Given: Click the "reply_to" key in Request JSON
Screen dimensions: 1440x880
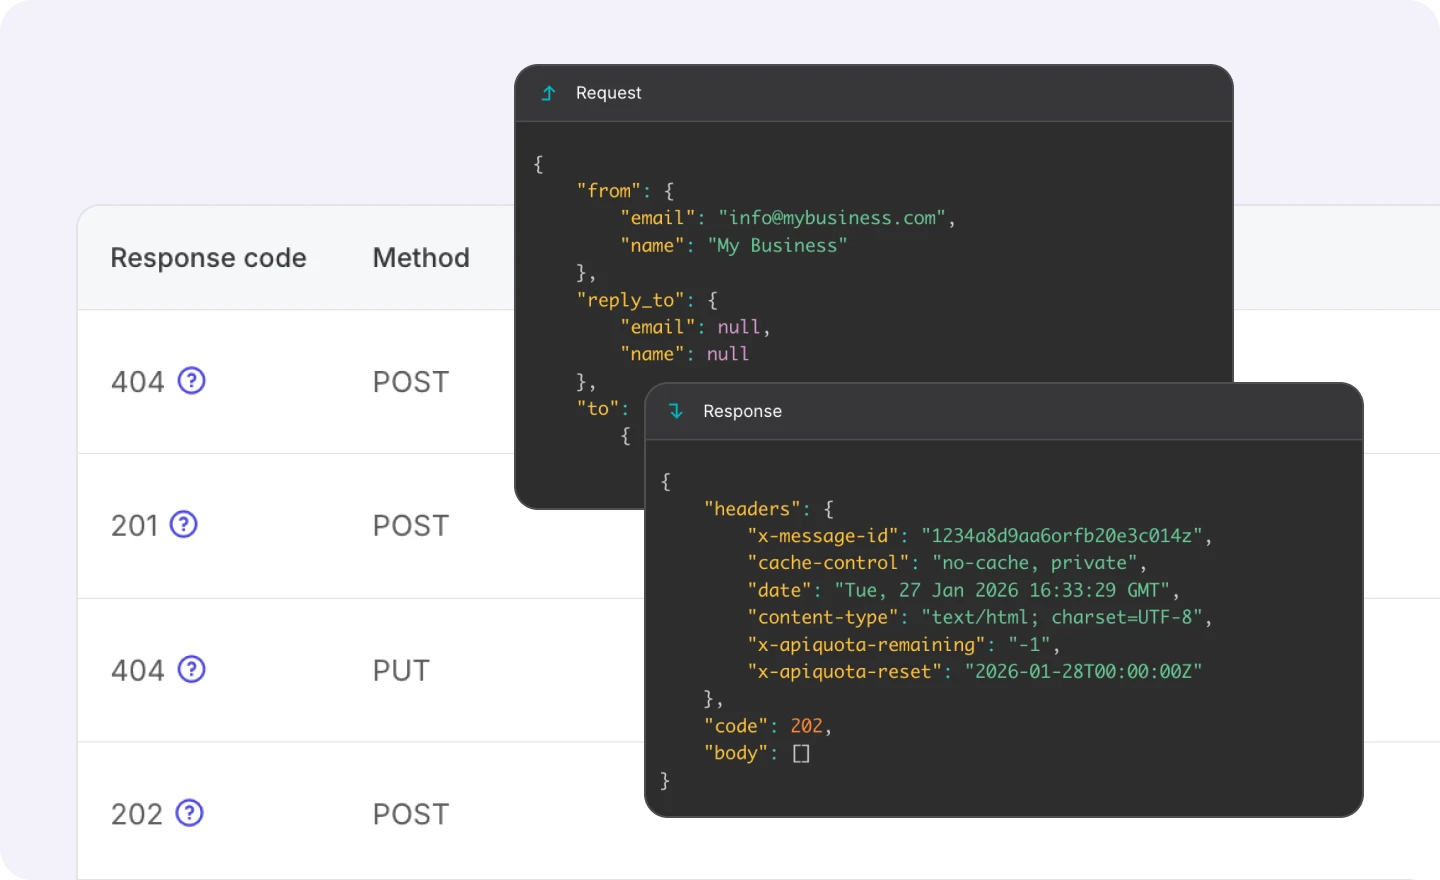Looking at the screenshot, I should click(632, 300).
